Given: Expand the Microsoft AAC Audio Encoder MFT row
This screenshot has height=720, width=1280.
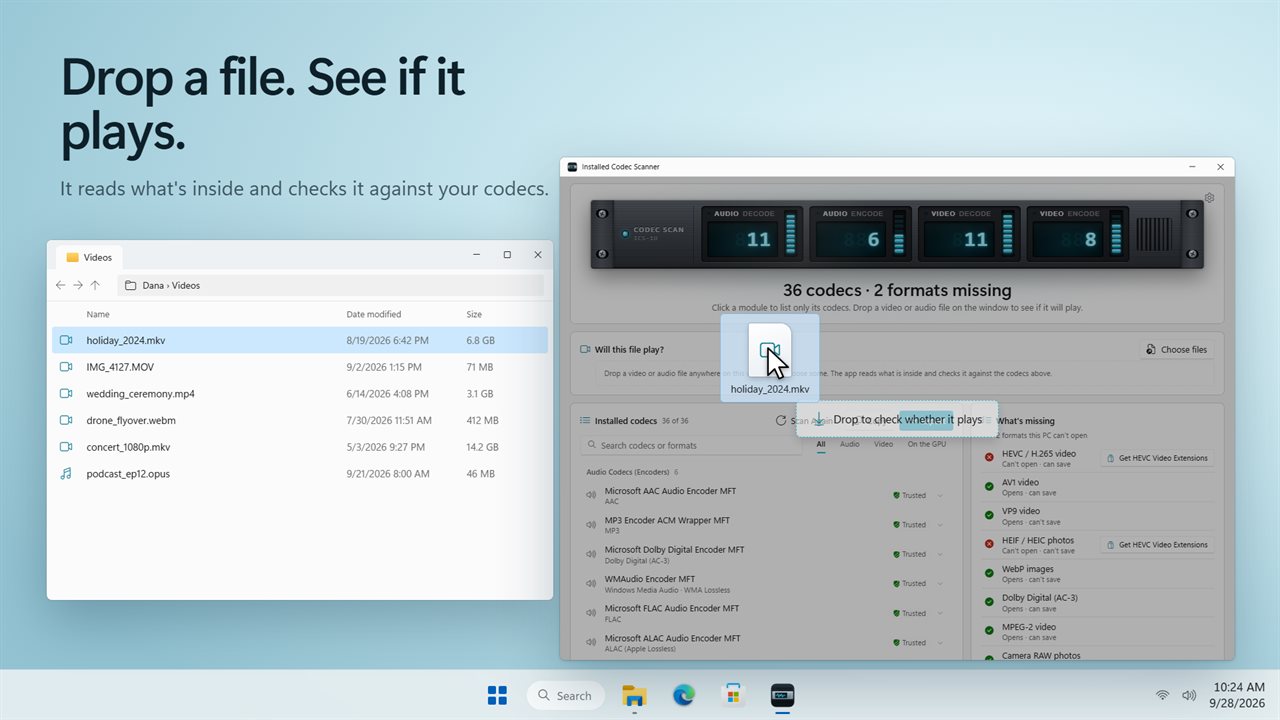Looking at the screenshot, I should tap(940, 495).
